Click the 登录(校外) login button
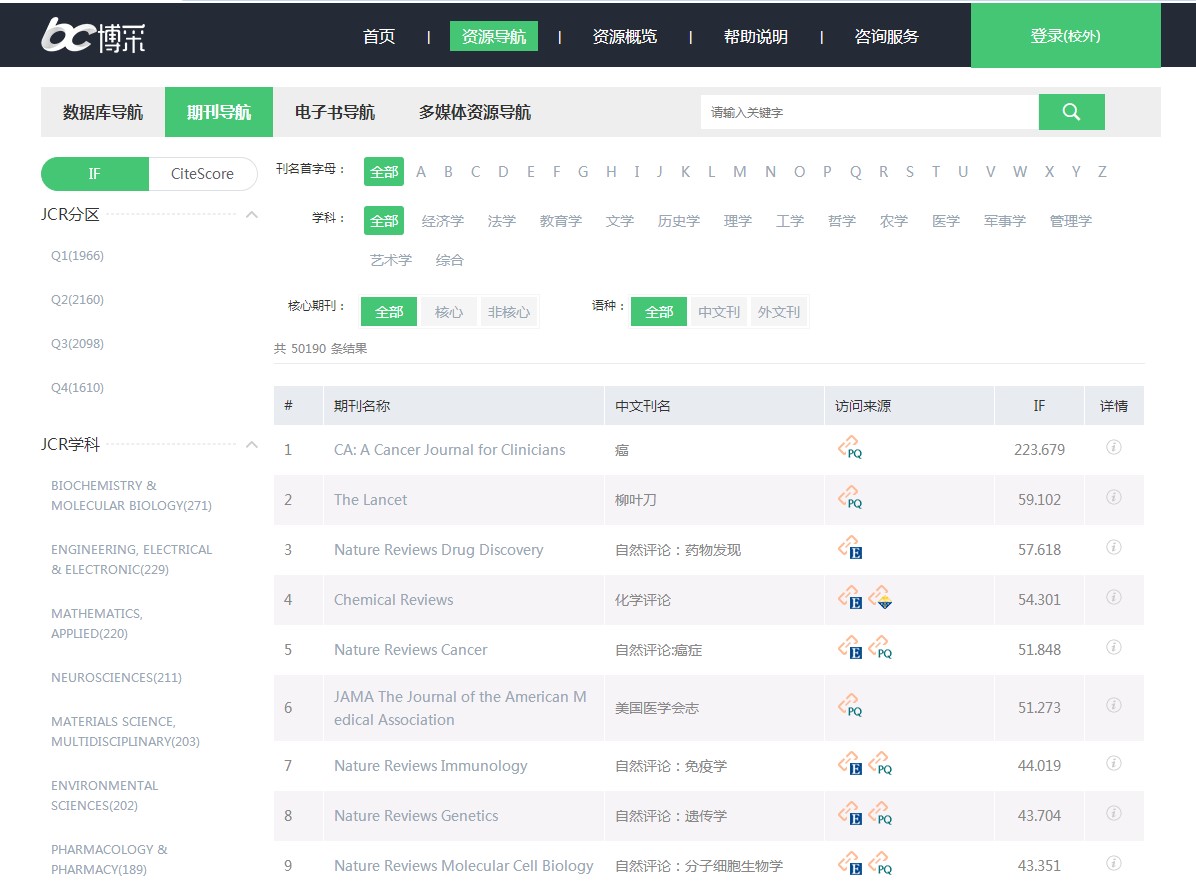Image resolution: width=1196 pixels, height=889 pixels. [1065, 36]
